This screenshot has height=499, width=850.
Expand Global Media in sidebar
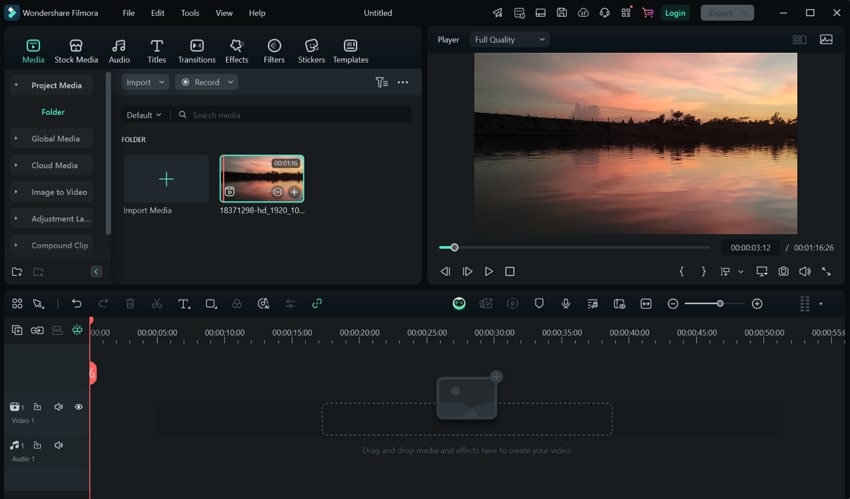click(x=16, y=139)
